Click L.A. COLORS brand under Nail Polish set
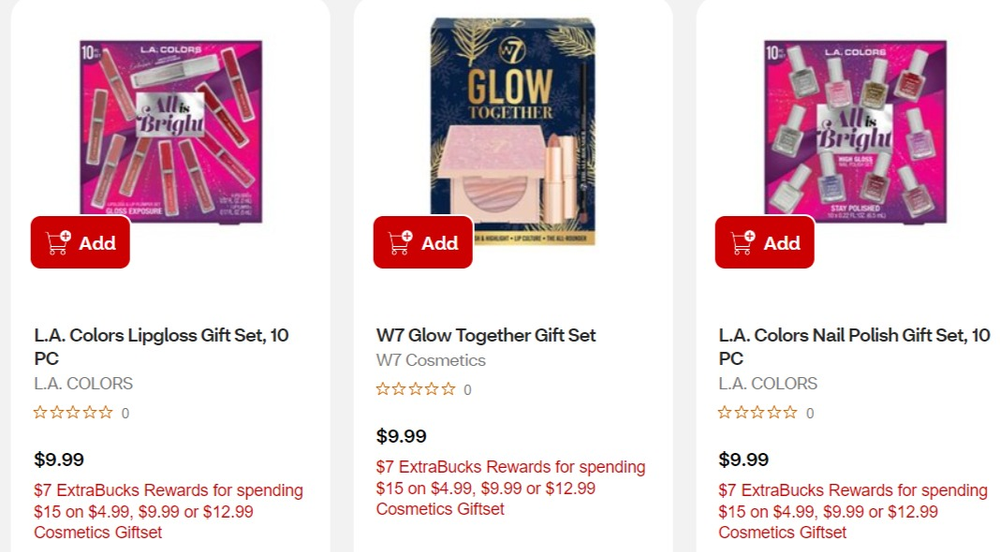 pos(768,383)
